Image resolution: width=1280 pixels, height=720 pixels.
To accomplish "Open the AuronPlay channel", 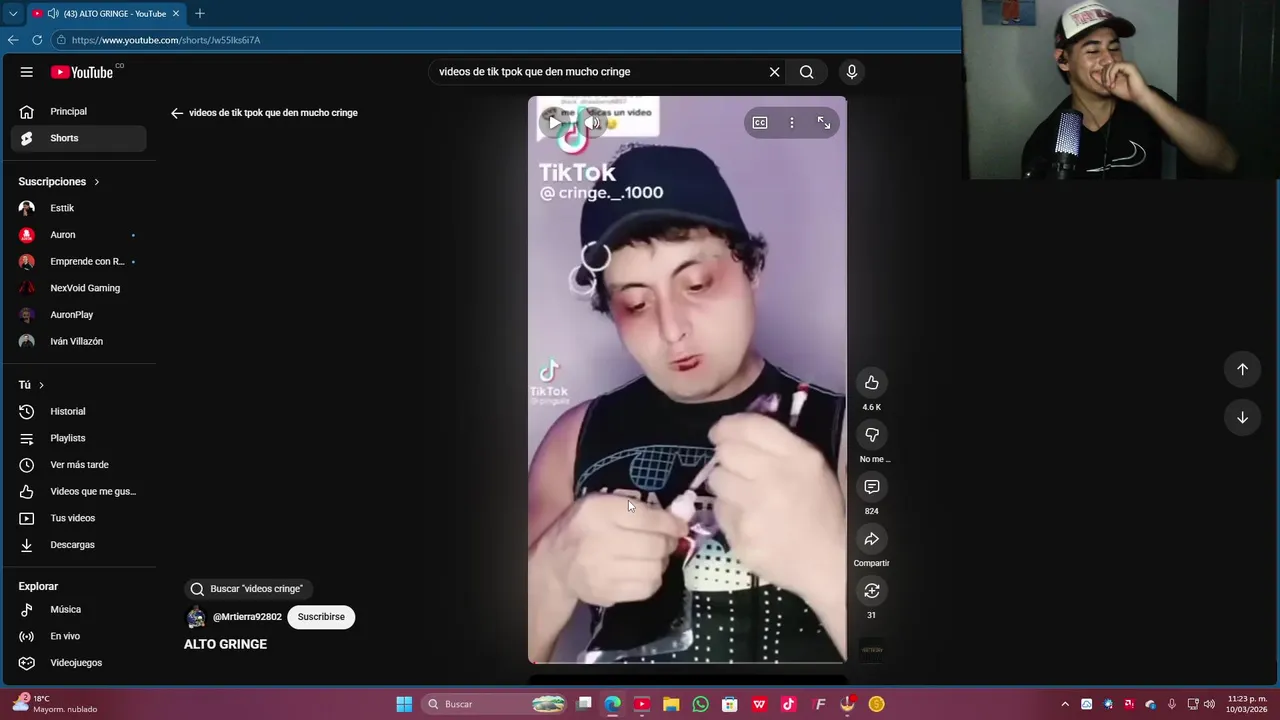I will pyautogui.click(x=78, y=315).
